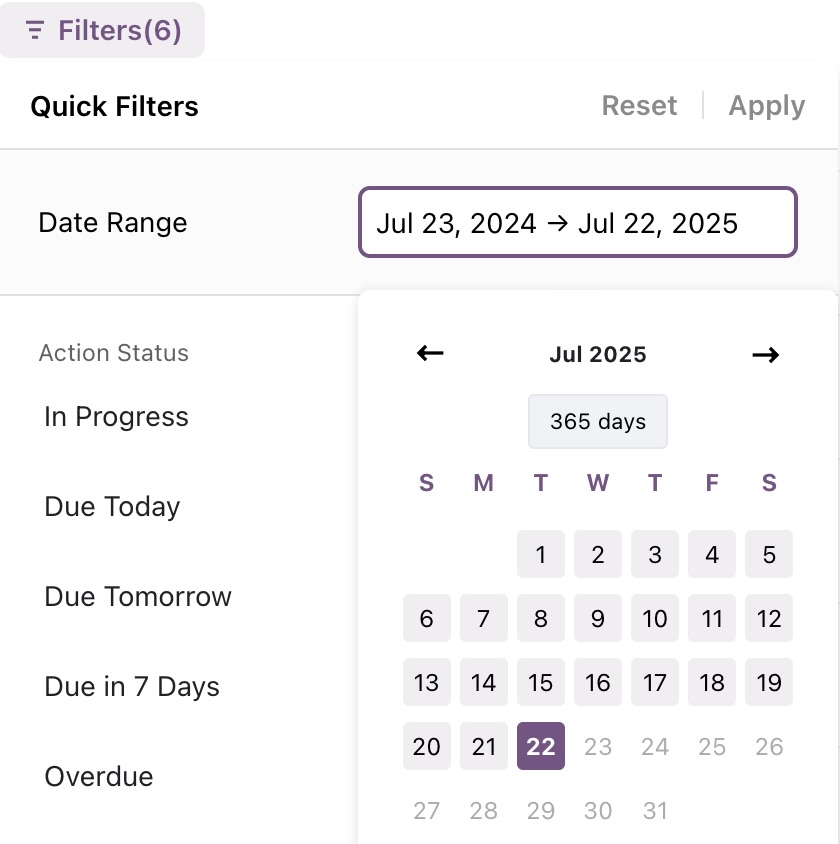Toggle the Overdue status filter

point(99,777)
